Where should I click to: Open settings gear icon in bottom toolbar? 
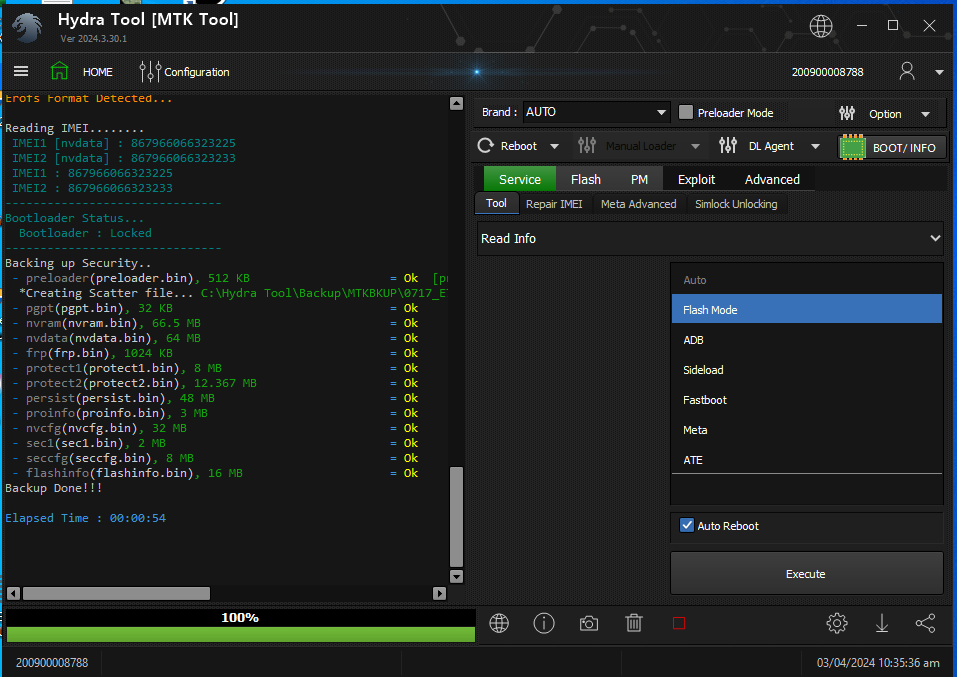(837, 623)
